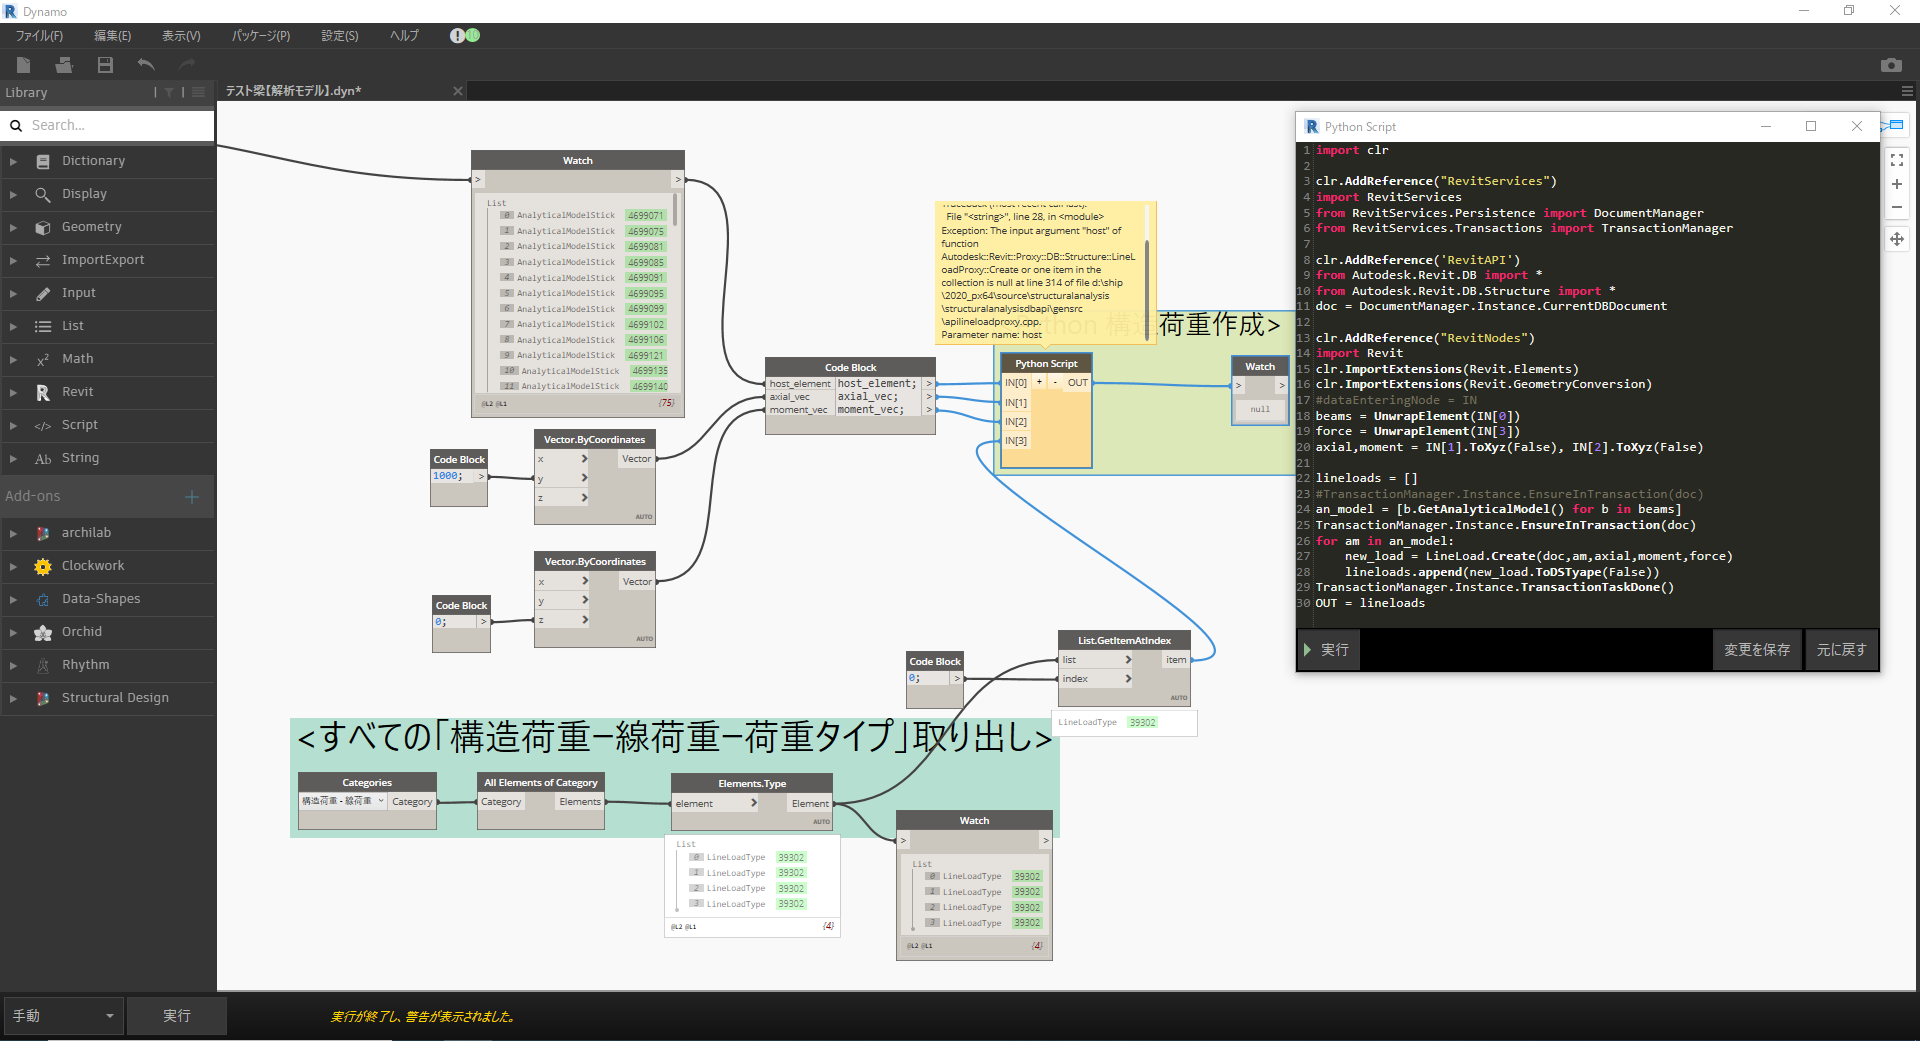Open the Library filter funnel icon
Screen dimensions: 1920x1041
pyautogui.click(x=169, y=92)
